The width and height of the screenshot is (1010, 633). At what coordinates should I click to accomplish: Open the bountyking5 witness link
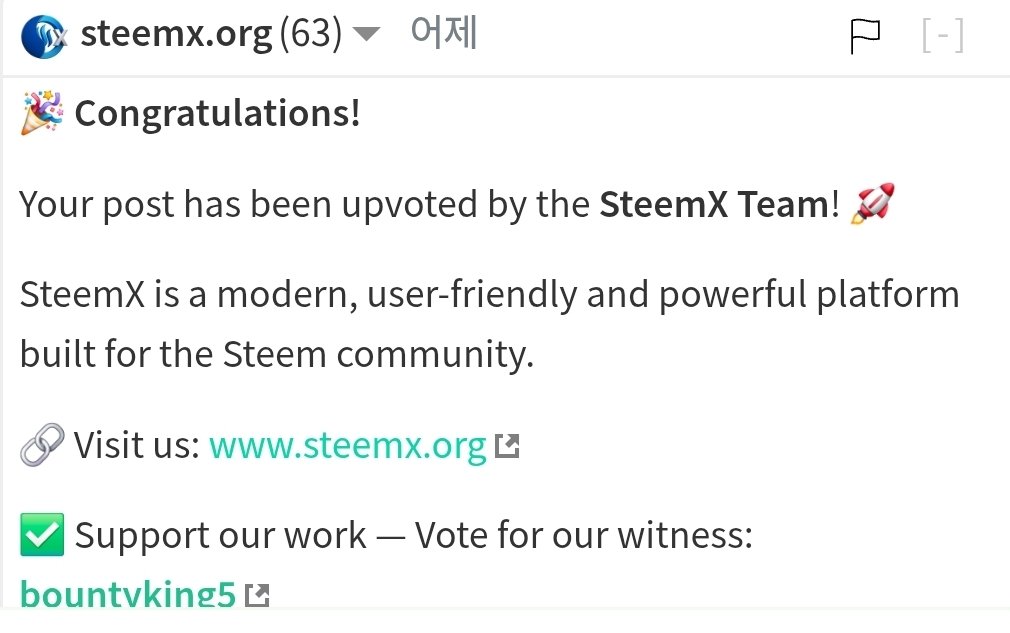[128, 595]
